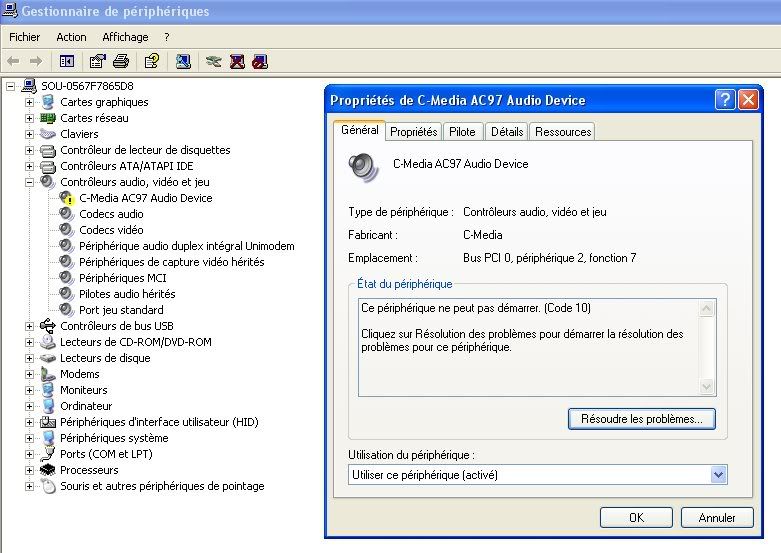This screenshot has width=781, height=553.
Task: Collapse Contrôleurs audio, vidéo et jeu node
Action: tap(29, 182)
